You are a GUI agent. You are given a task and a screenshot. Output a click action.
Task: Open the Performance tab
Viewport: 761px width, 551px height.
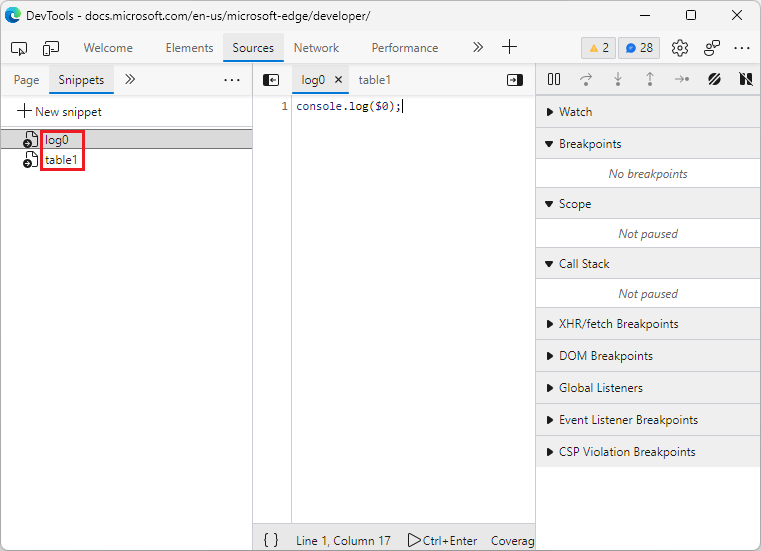click(x=405, y=48)
